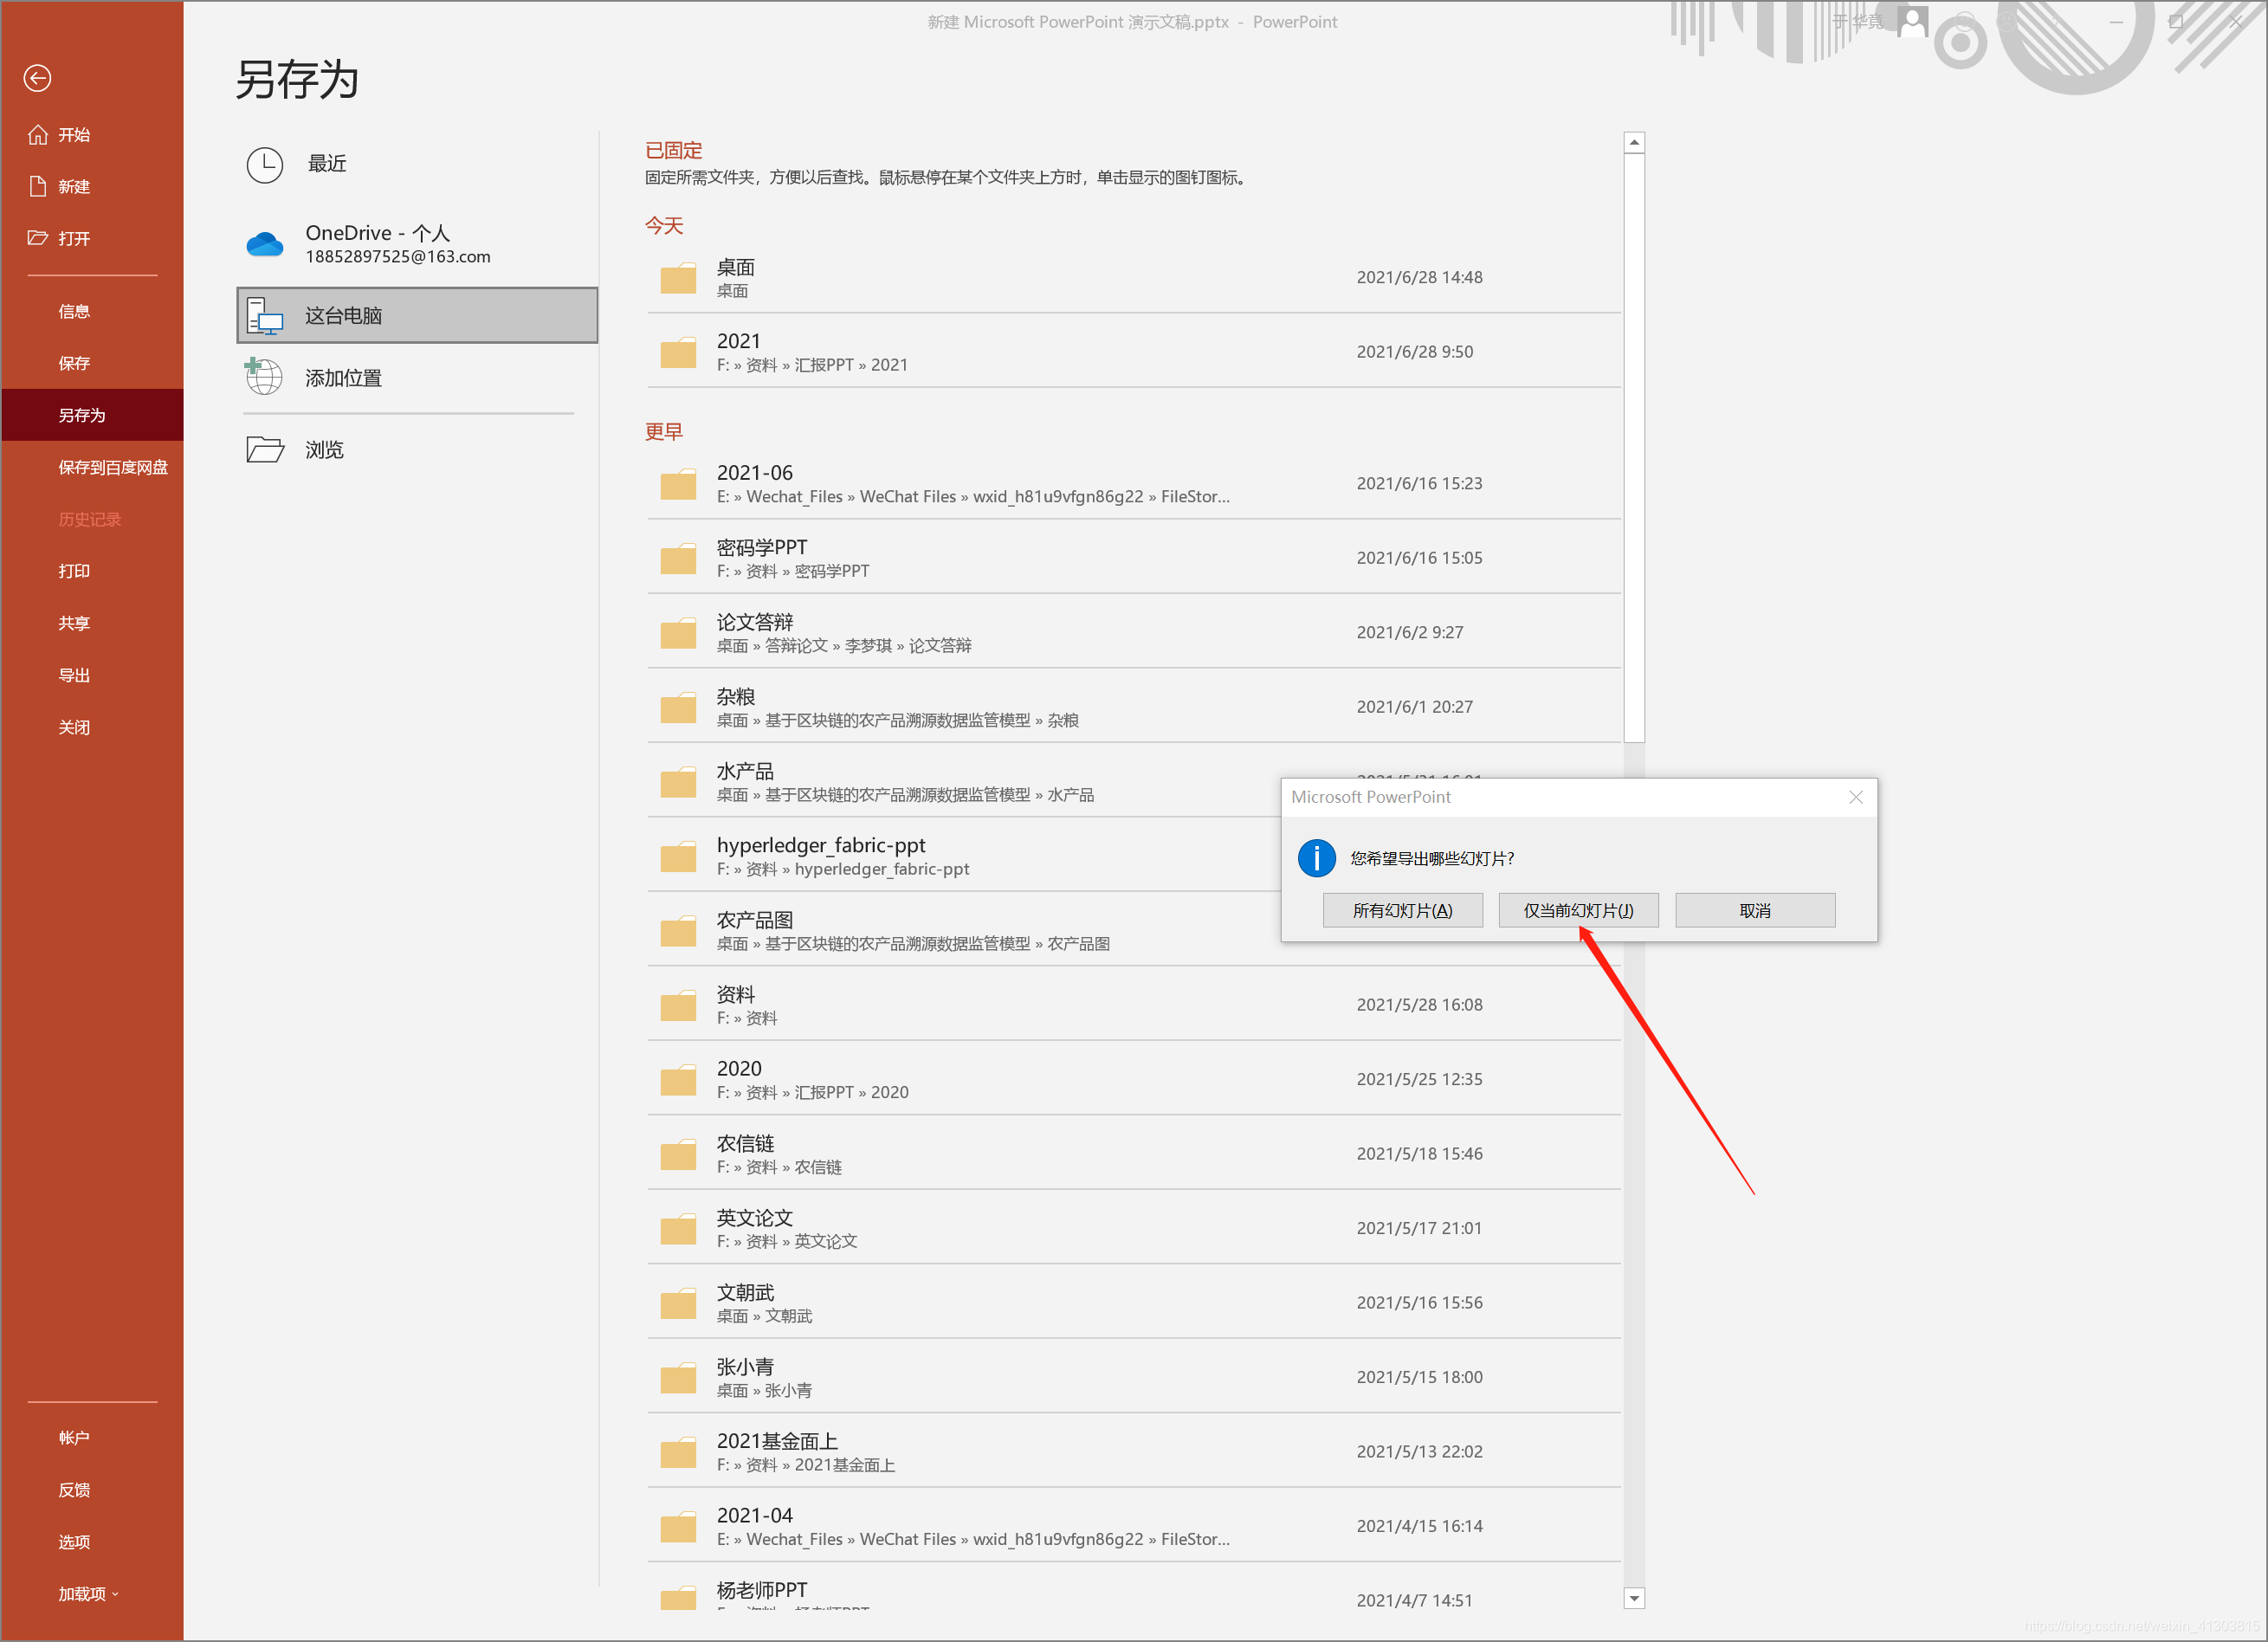Image resolution: width=2268 pixels, height=1642 pixels.
Task: Open the 信息 page
Action: [x=92, y=312]
